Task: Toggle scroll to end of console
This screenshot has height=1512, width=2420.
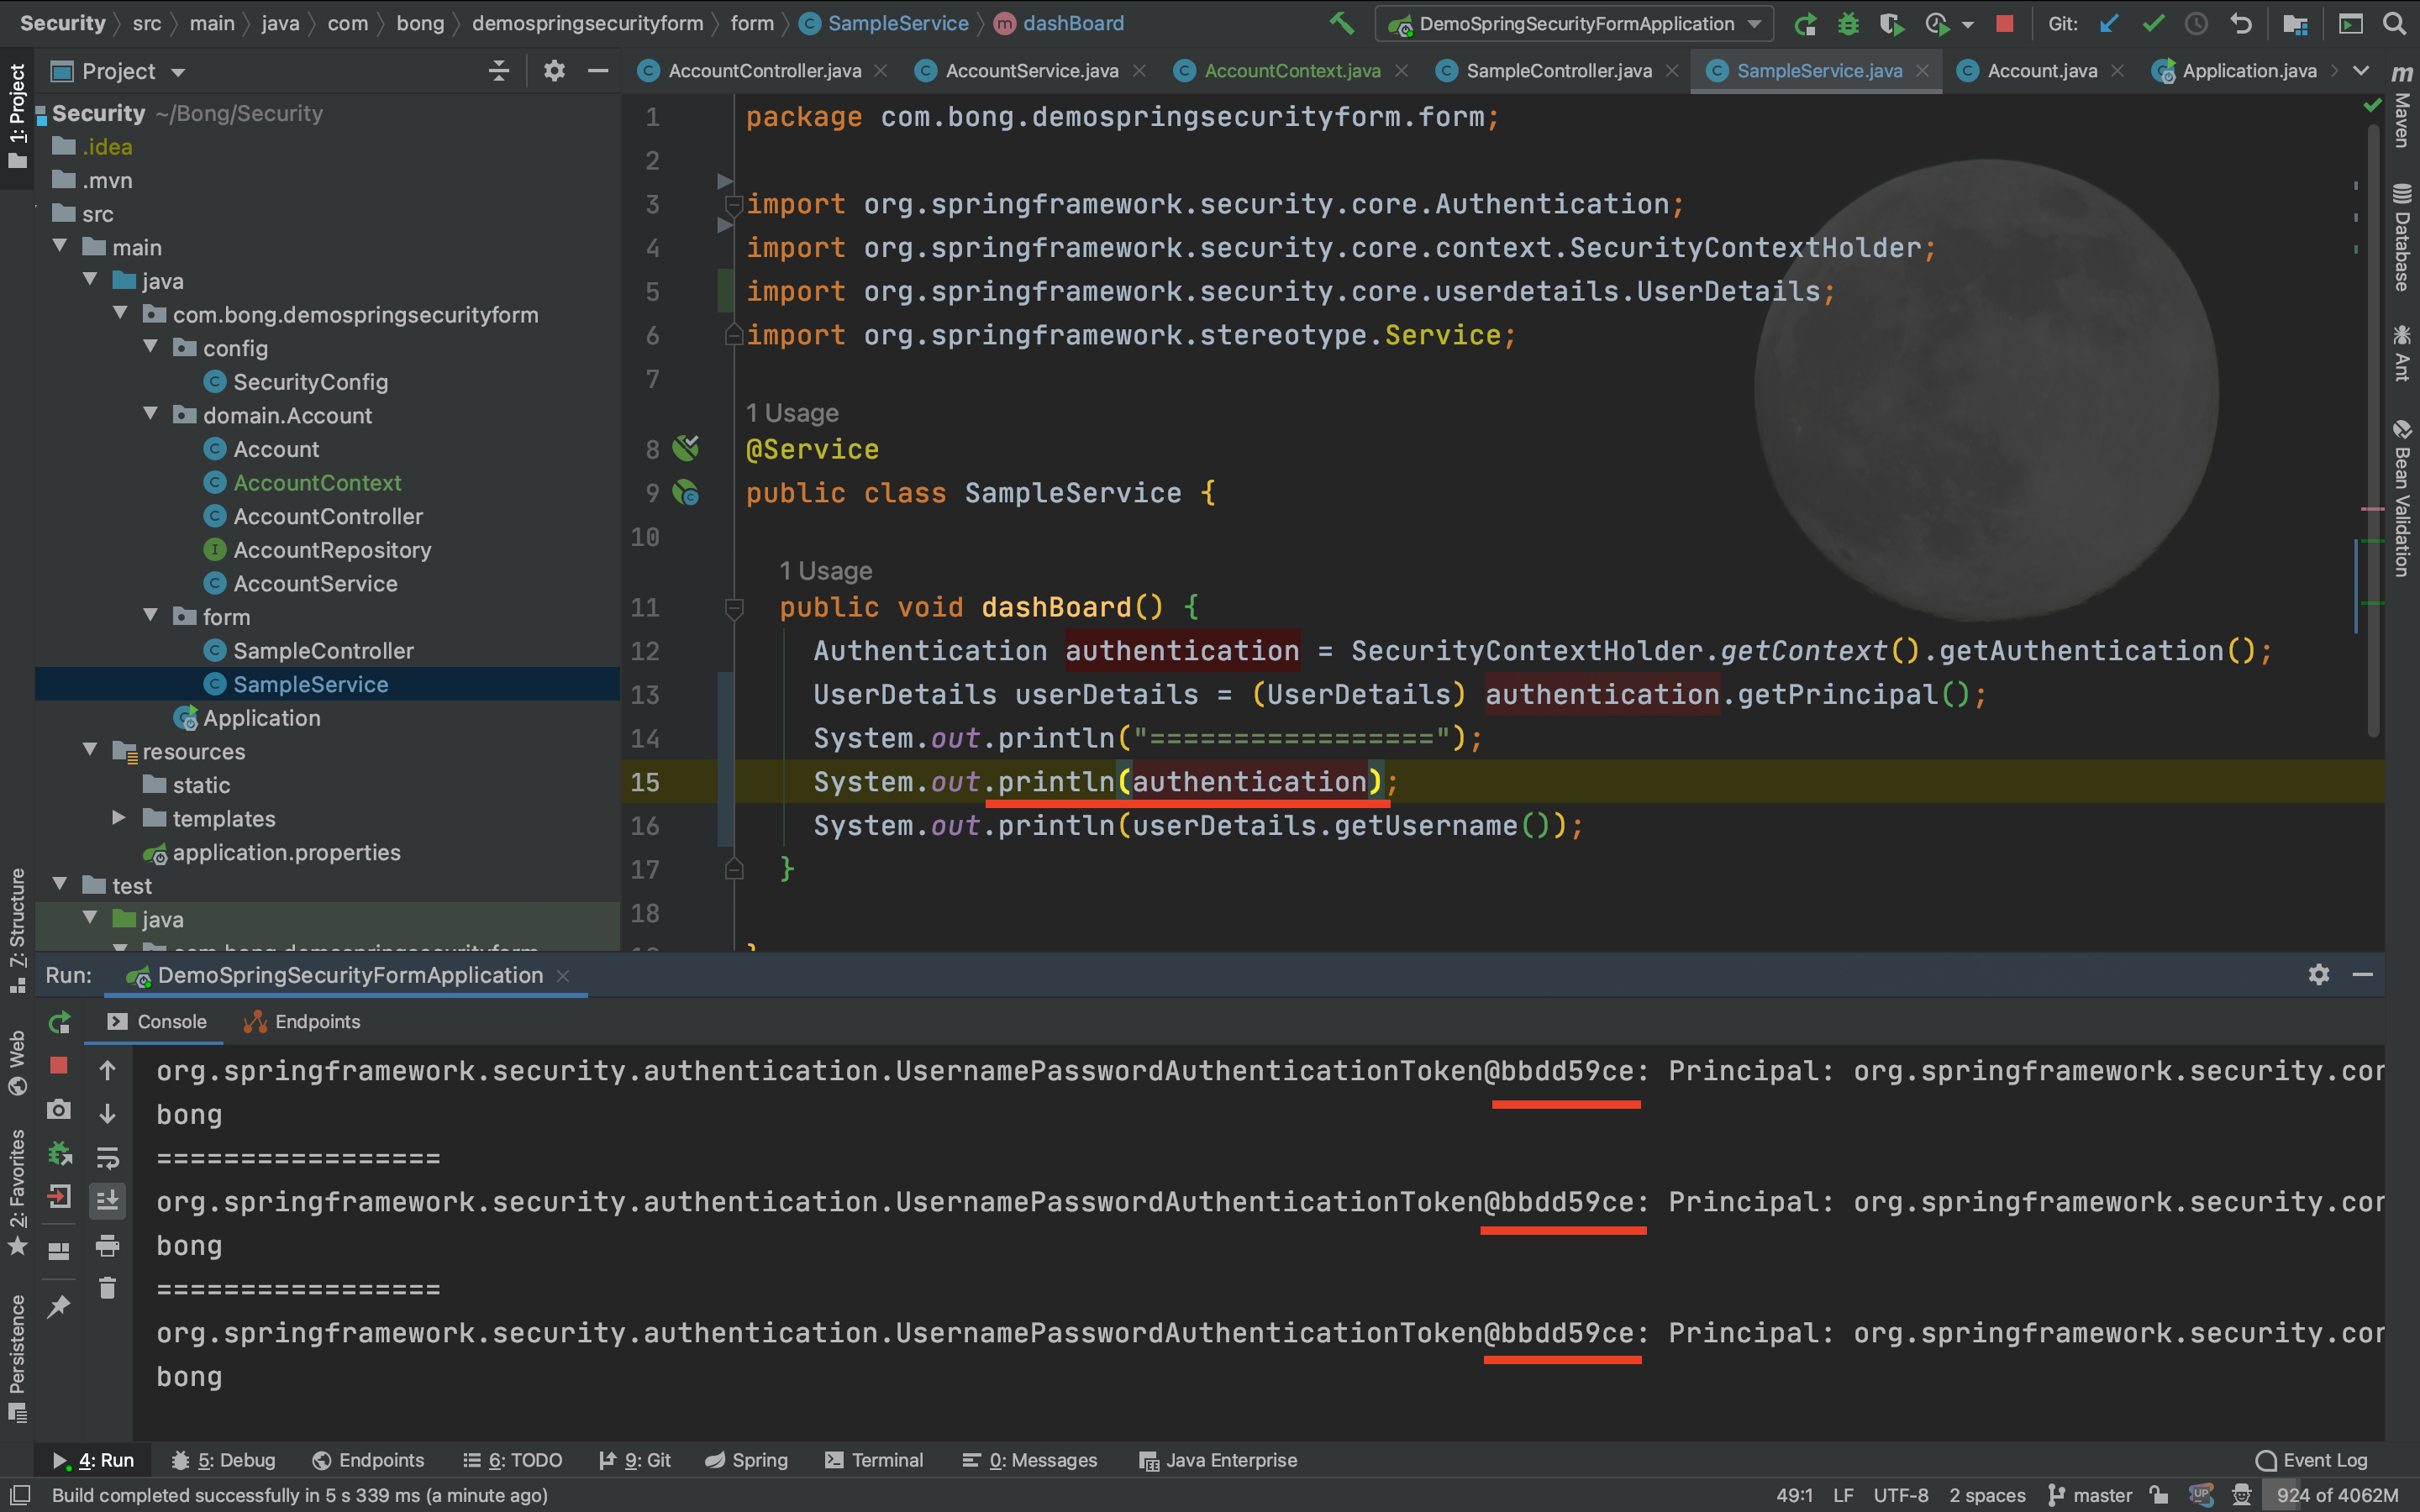Action: (x=108, y=1200)
